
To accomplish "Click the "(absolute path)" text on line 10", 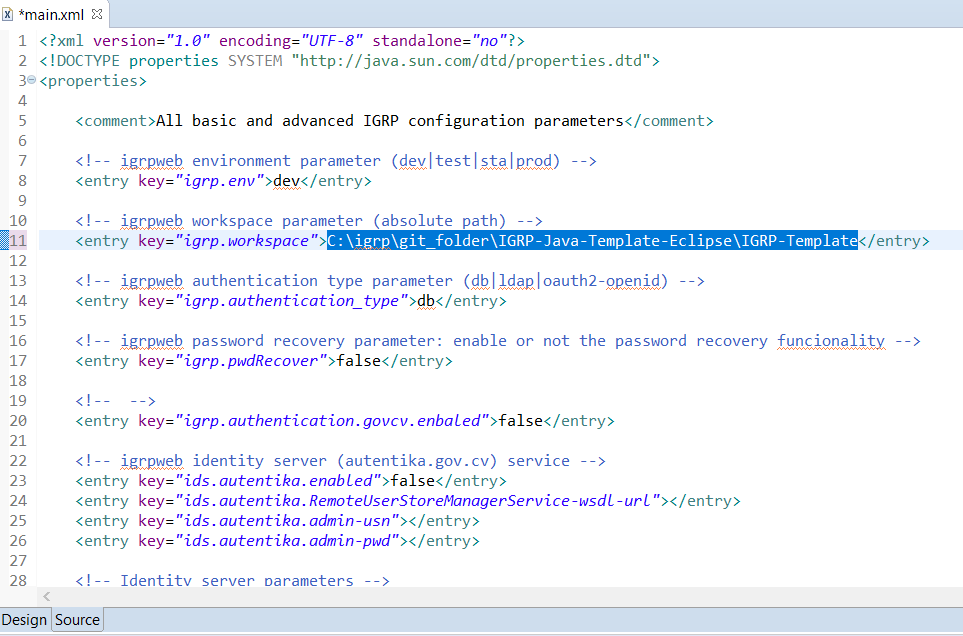I will [x=439, y=220].
